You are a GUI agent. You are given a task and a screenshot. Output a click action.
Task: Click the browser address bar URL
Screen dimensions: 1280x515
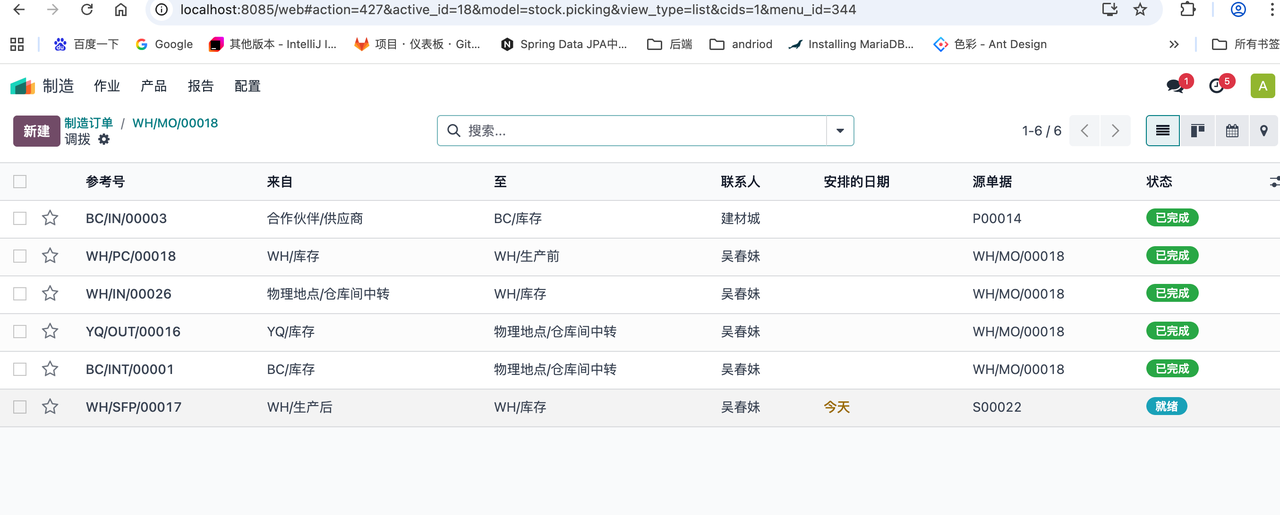(518, 10)
